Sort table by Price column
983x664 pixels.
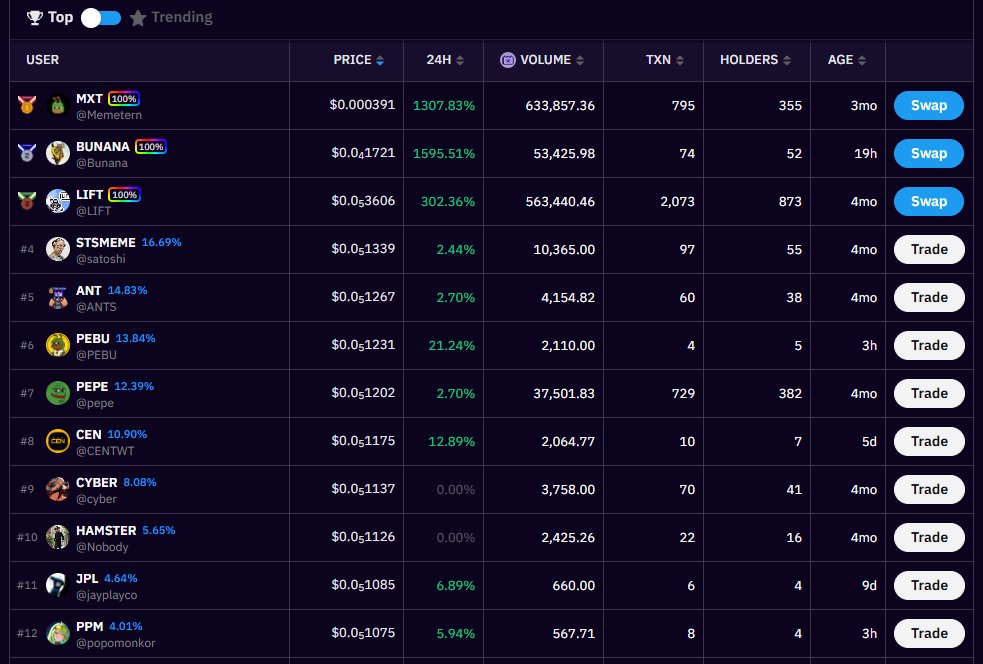(358, 60)
